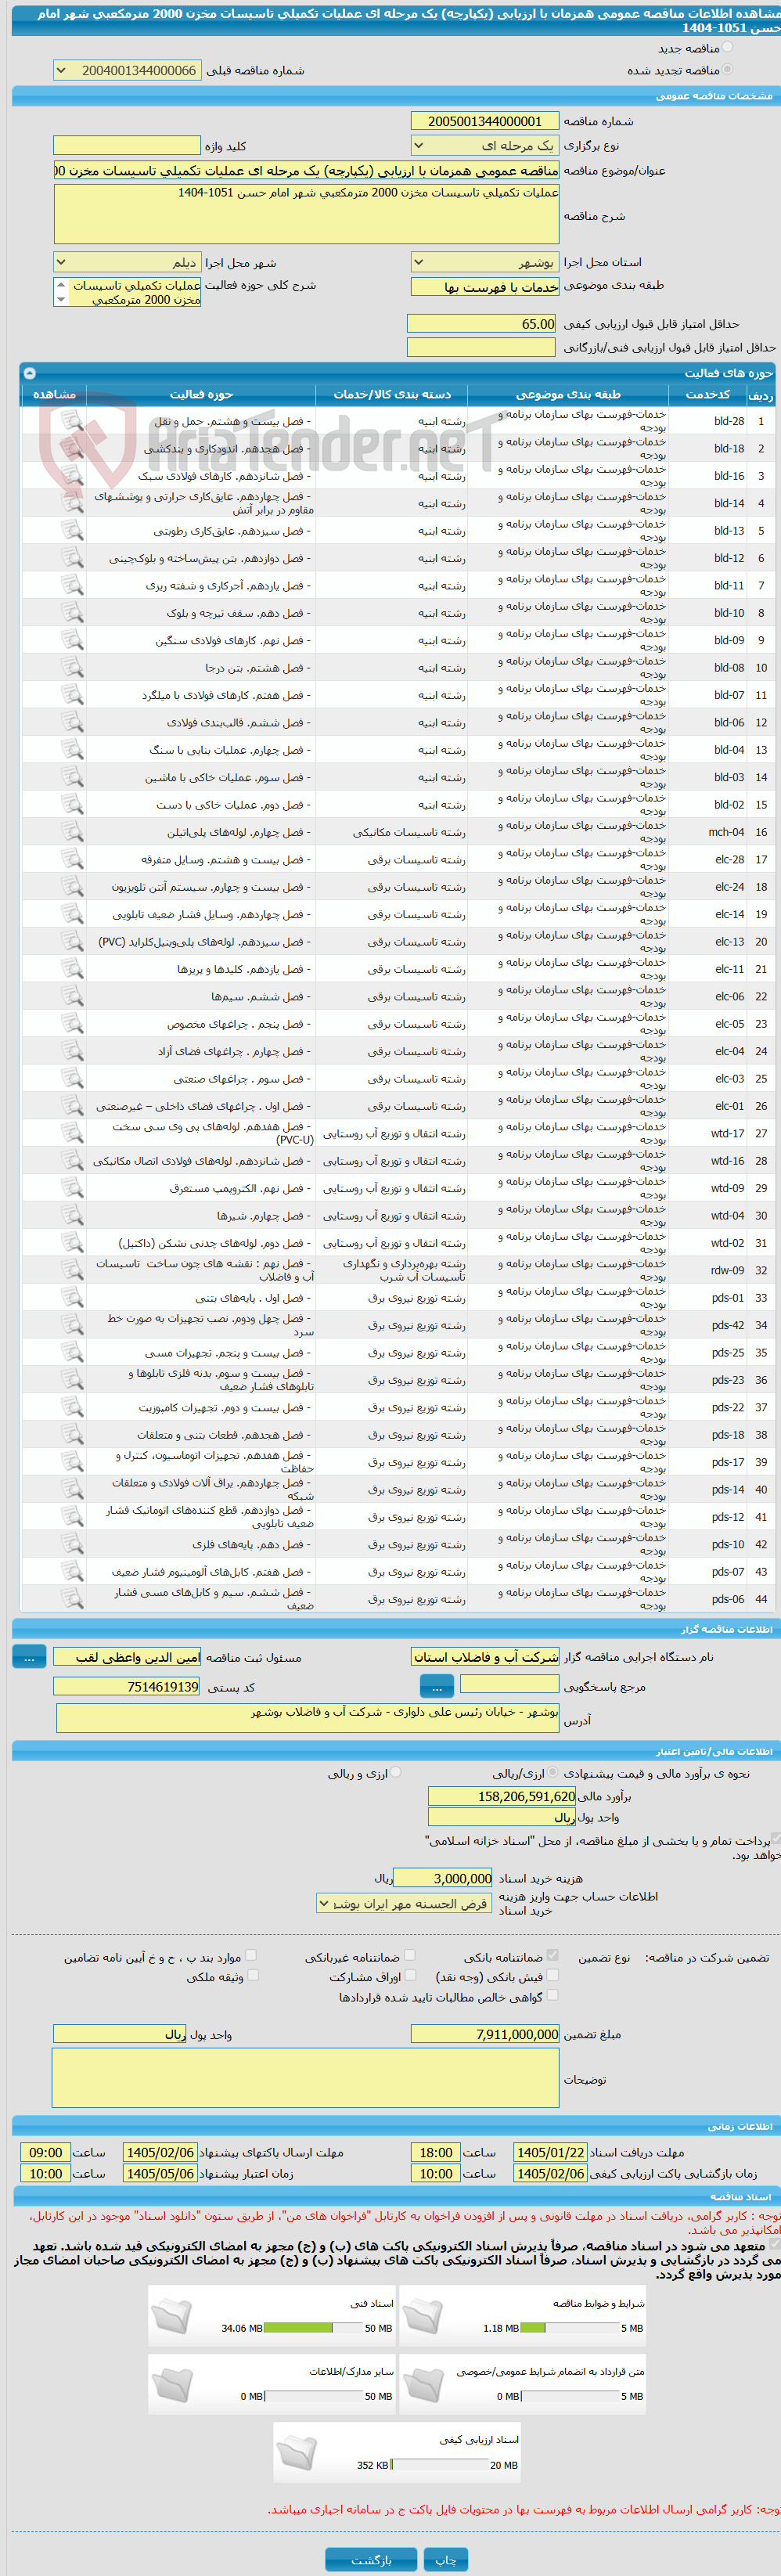Open the متن قرارداد folder icon
Screen dimensions: 781x2576
(422, 2384)
